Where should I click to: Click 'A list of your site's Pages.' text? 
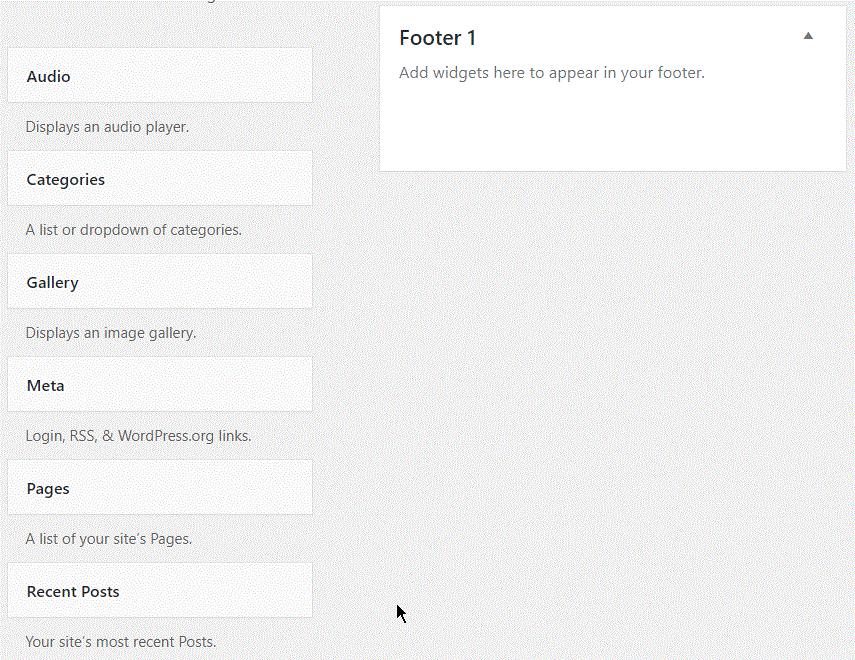coord(109,539)
